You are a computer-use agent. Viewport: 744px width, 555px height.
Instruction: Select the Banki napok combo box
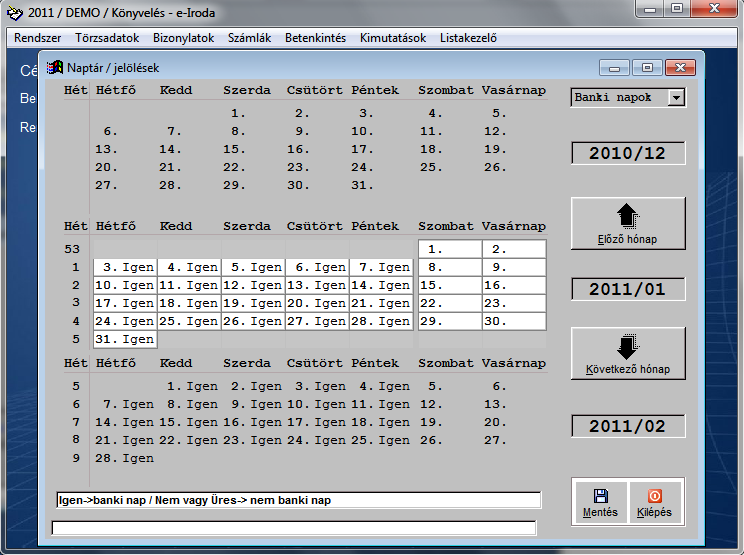click(619, 98)
